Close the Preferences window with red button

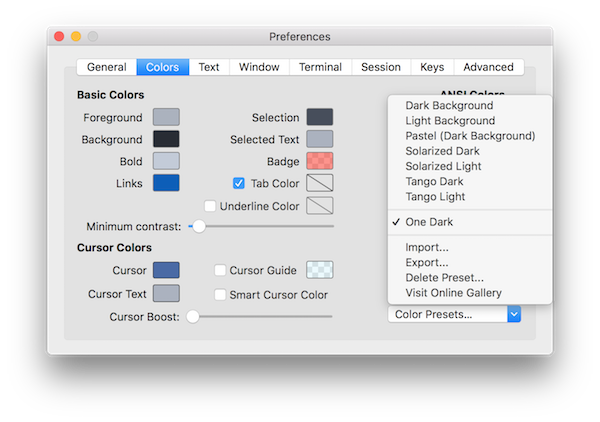click(59, 36)
